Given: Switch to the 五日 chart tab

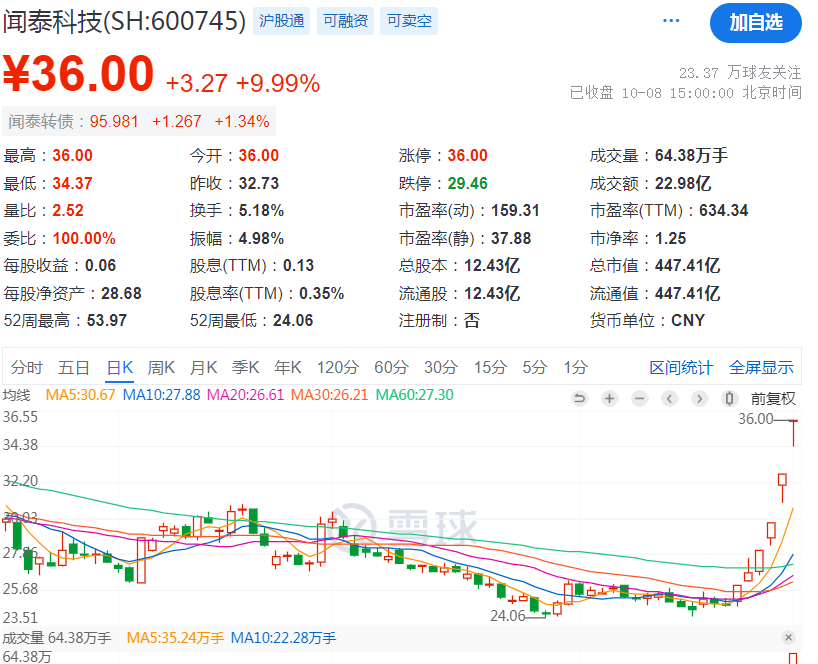Looking at the screenshot, I should click(74, 368).
